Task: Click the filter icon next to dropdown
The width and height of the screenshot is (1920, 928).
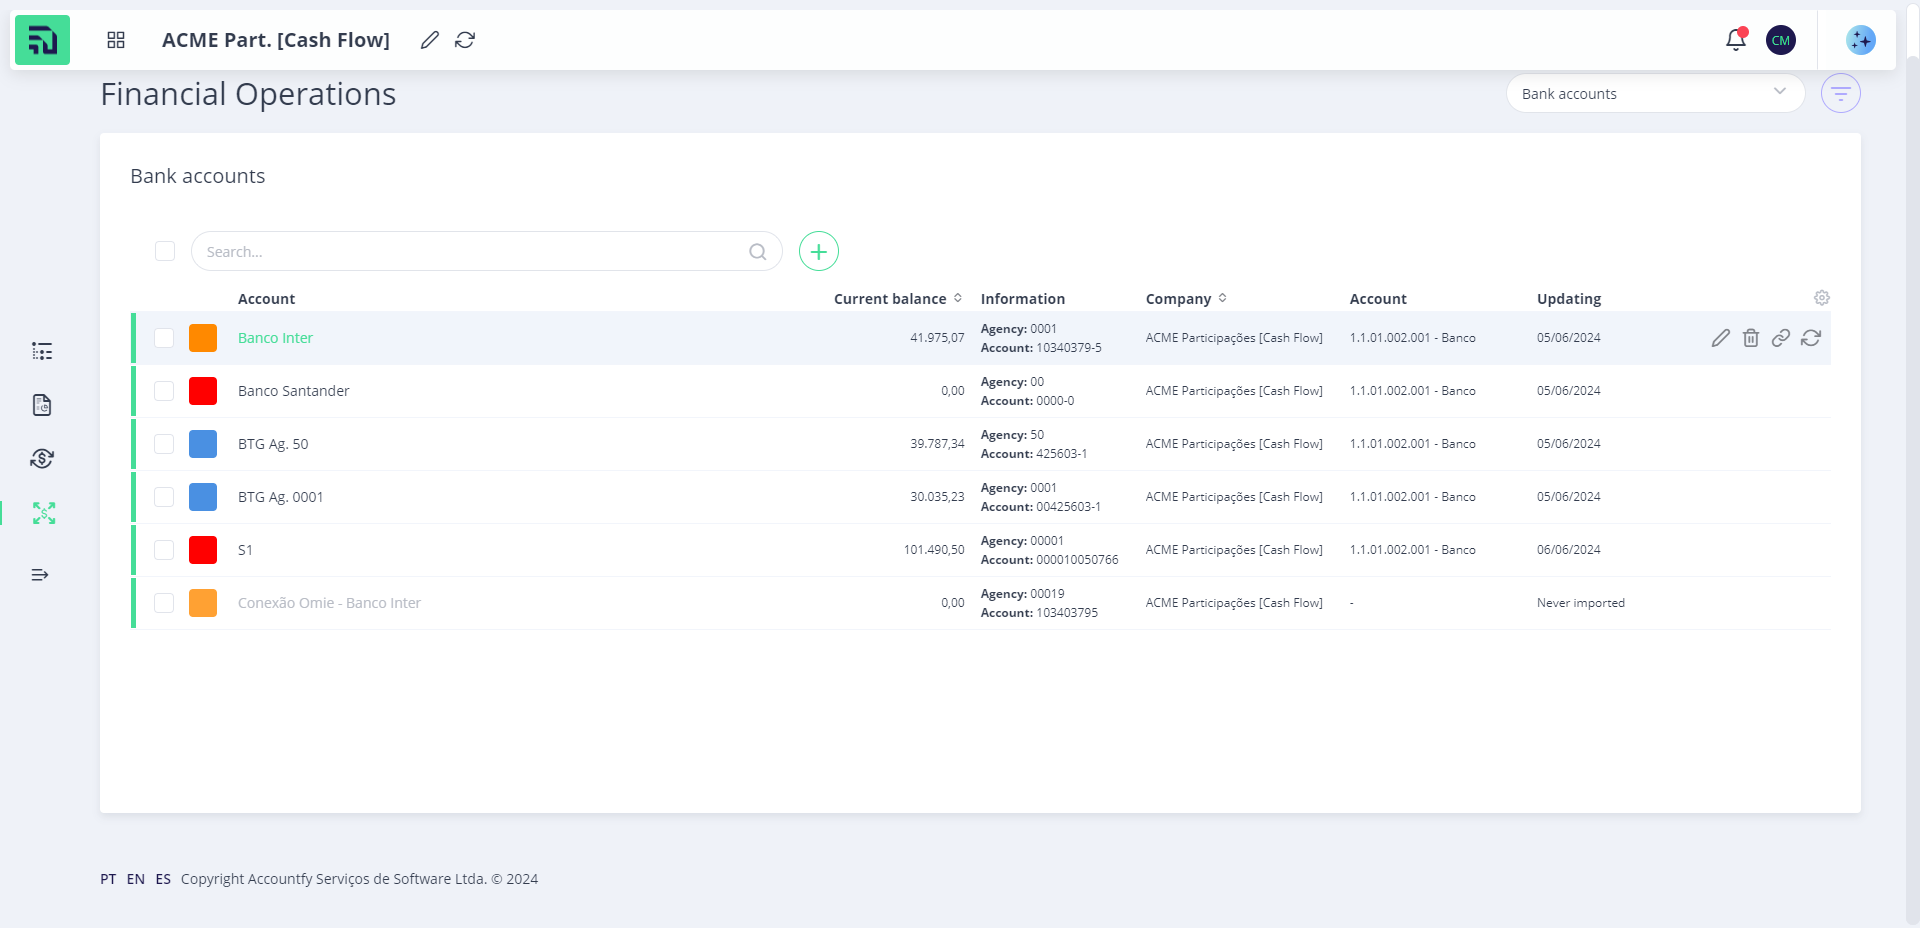Action: [1840, 94]
